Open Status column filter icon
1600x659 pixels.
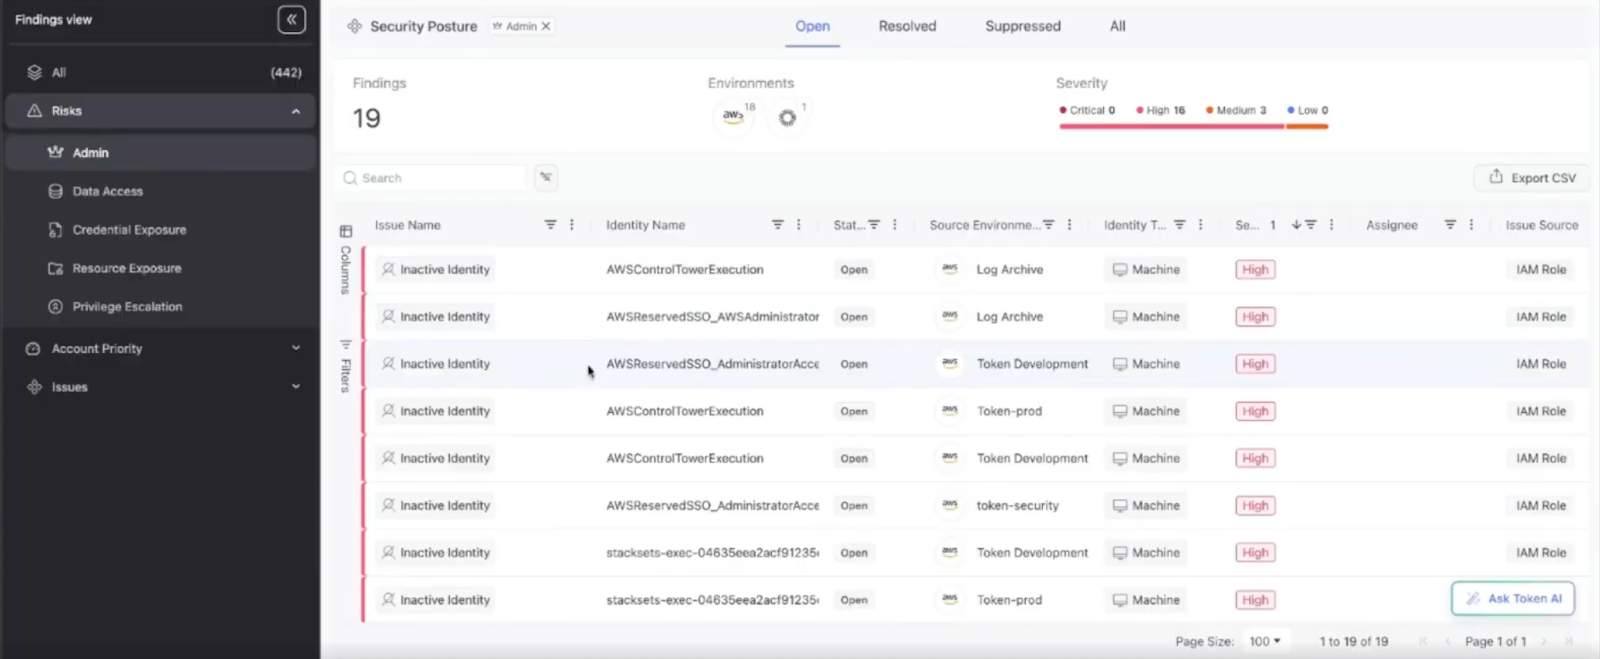[874, 225]
